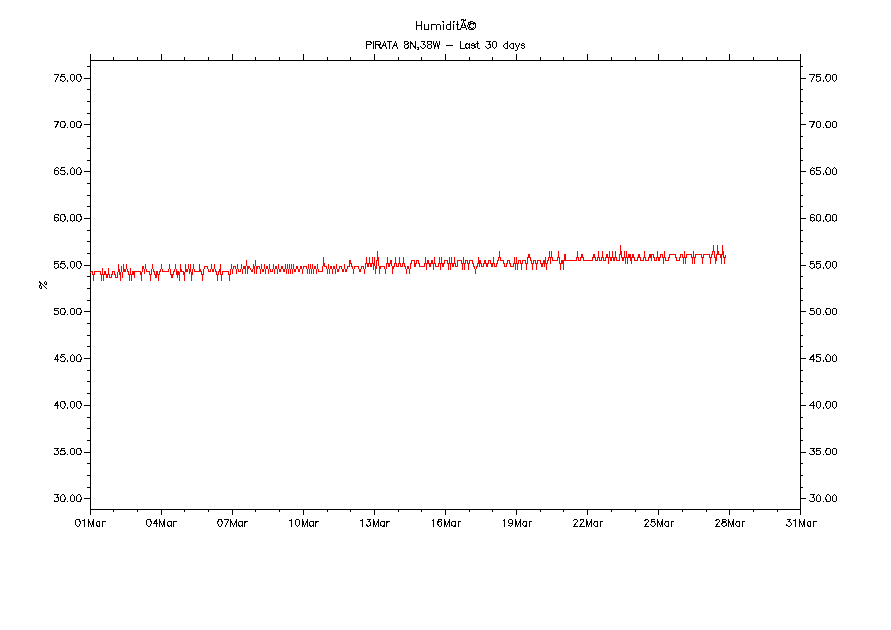Click the 75.00 label on left axis

click(x=68, y=78)
